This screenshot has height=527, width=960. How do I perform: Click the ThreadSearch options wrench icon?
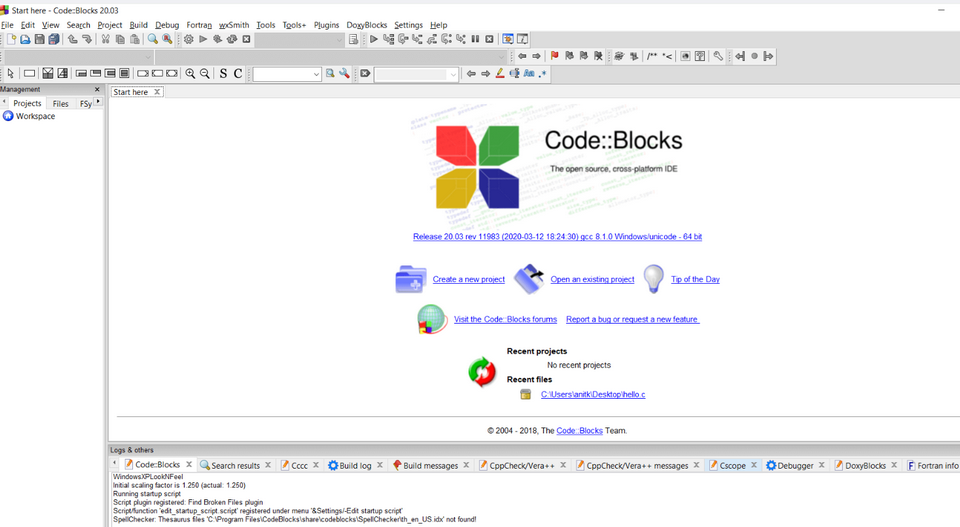point(344,73)
